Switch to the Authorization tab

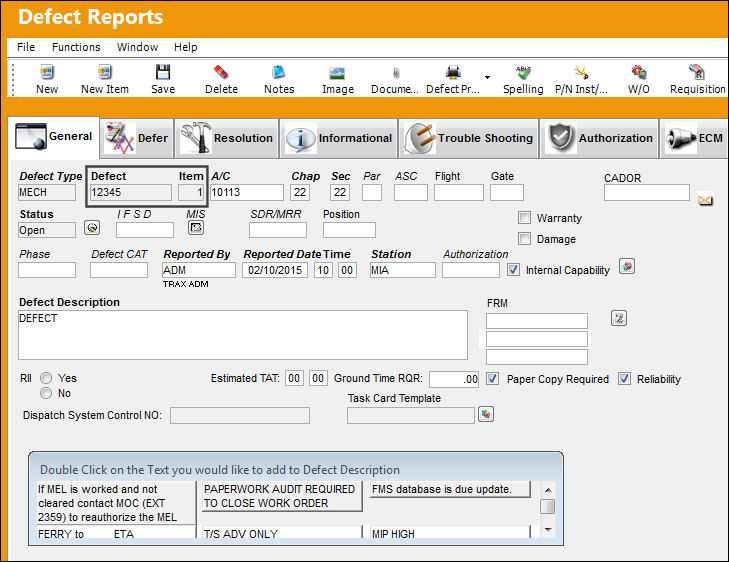click(x=599, y=138)
